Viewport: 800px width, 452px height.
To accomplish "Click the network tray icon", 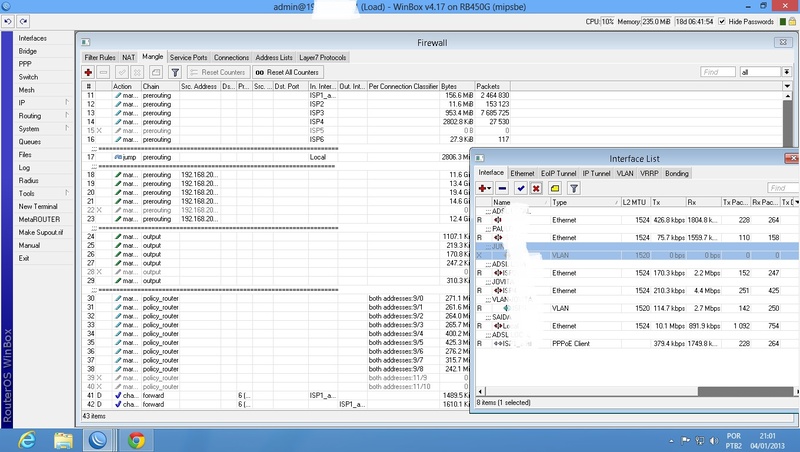I will click(700, 441).
